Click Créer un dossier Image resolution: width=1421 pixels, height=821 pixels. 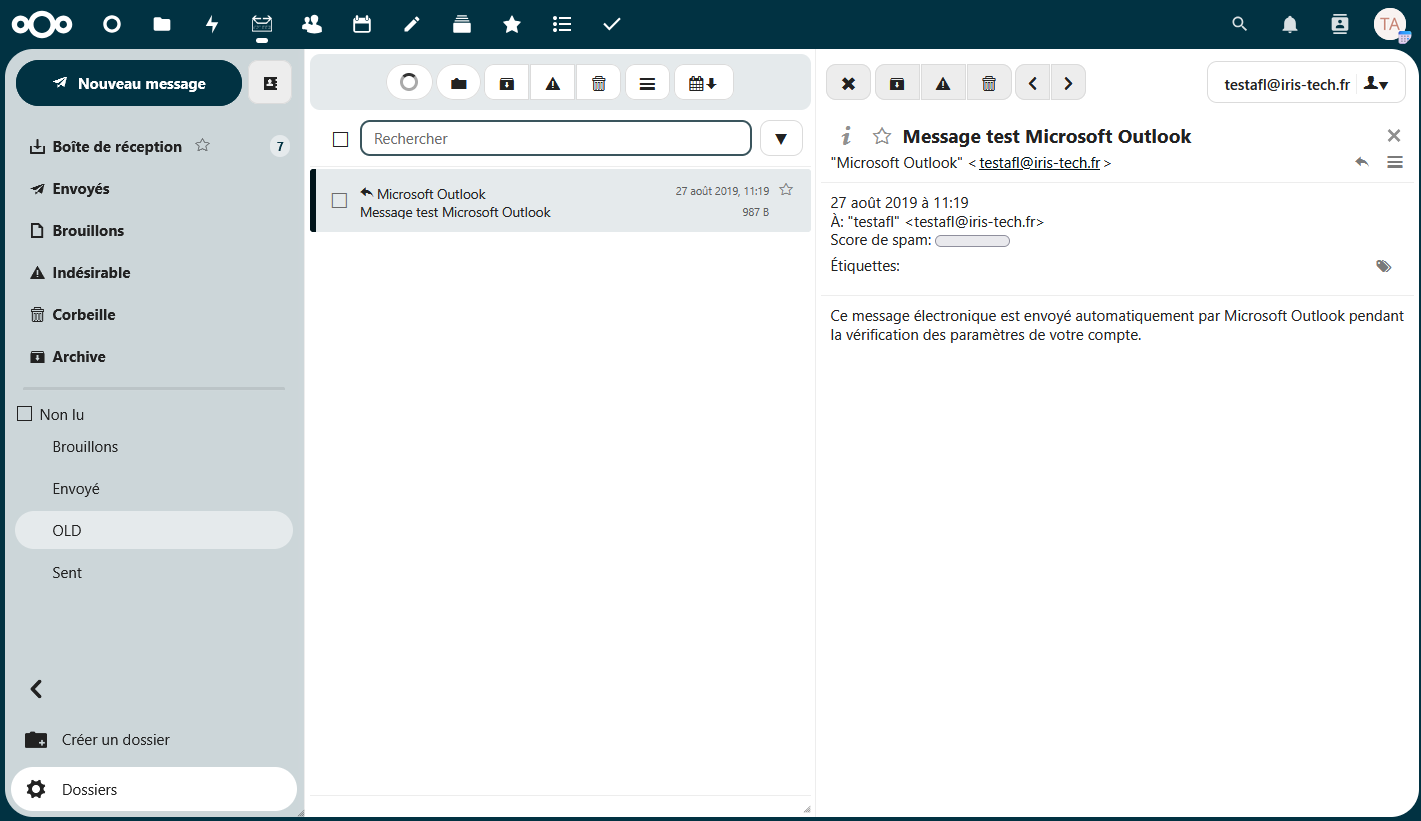[x=154, y=740]
